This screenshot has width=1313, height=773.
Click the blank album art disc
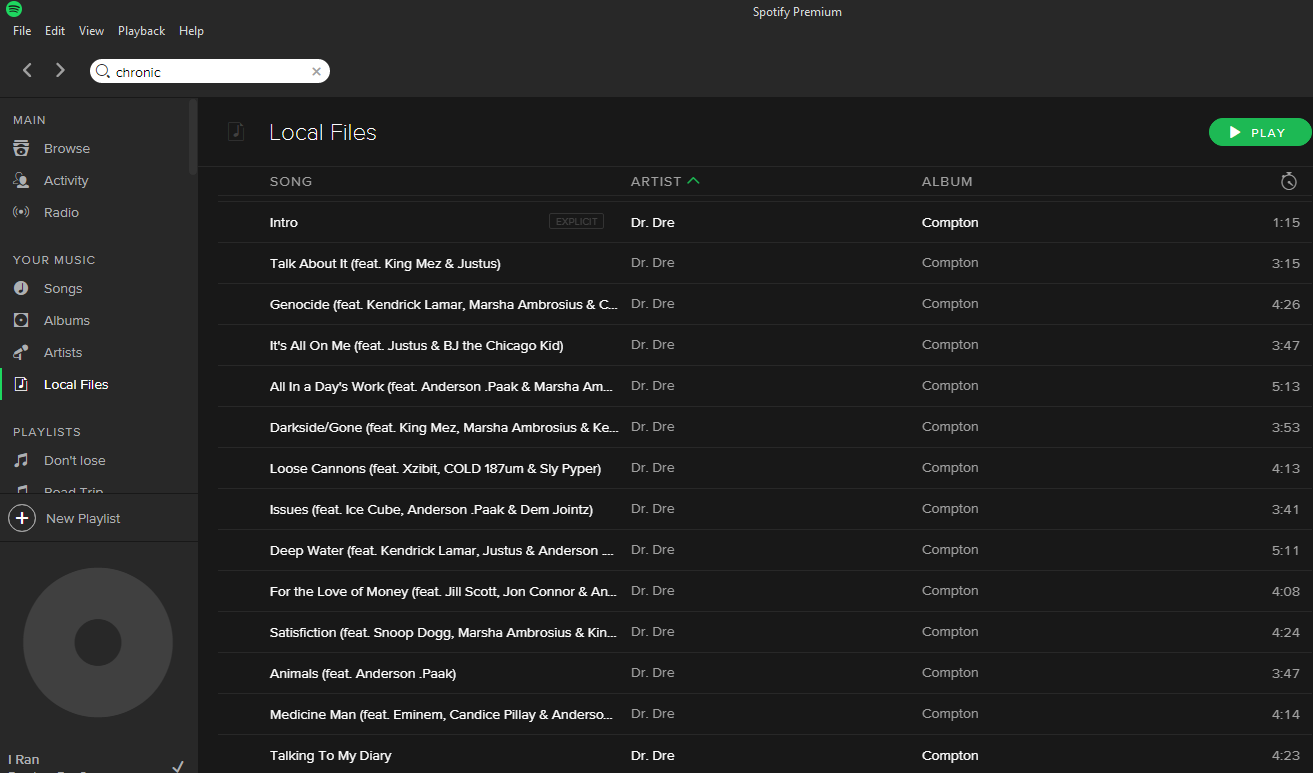click(98, 642)
